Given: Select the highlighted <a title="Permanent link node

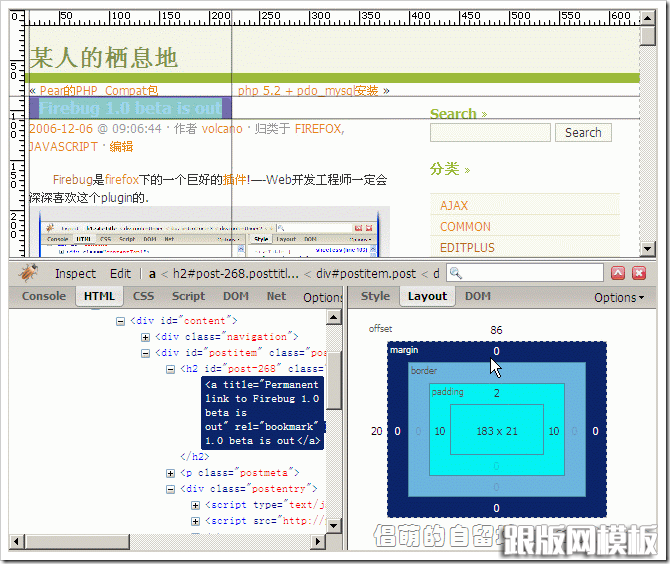Looking at the screenshot, I should (262, 413).
